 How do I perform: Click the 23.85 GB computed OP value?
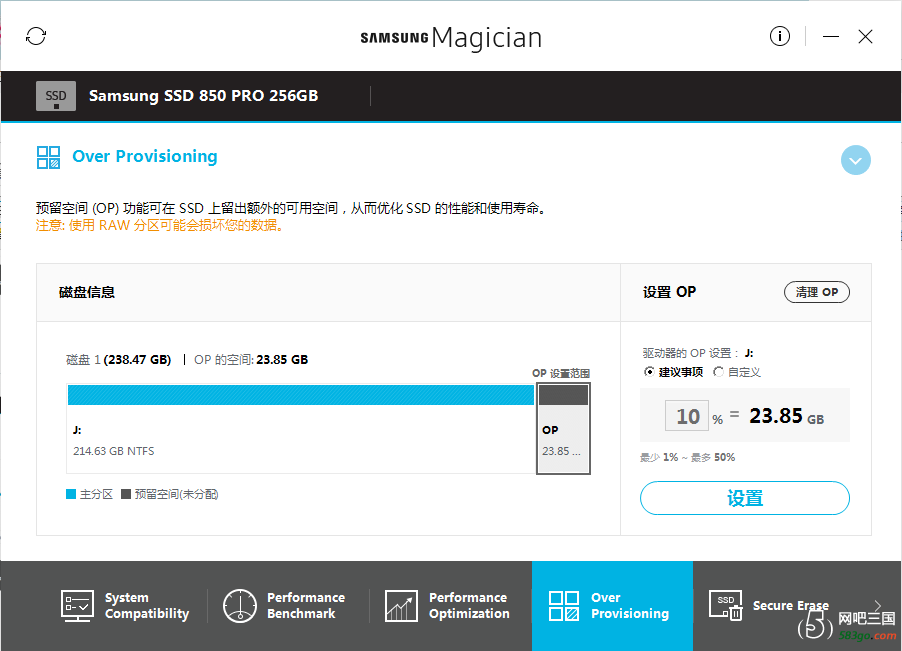[786, 416]
